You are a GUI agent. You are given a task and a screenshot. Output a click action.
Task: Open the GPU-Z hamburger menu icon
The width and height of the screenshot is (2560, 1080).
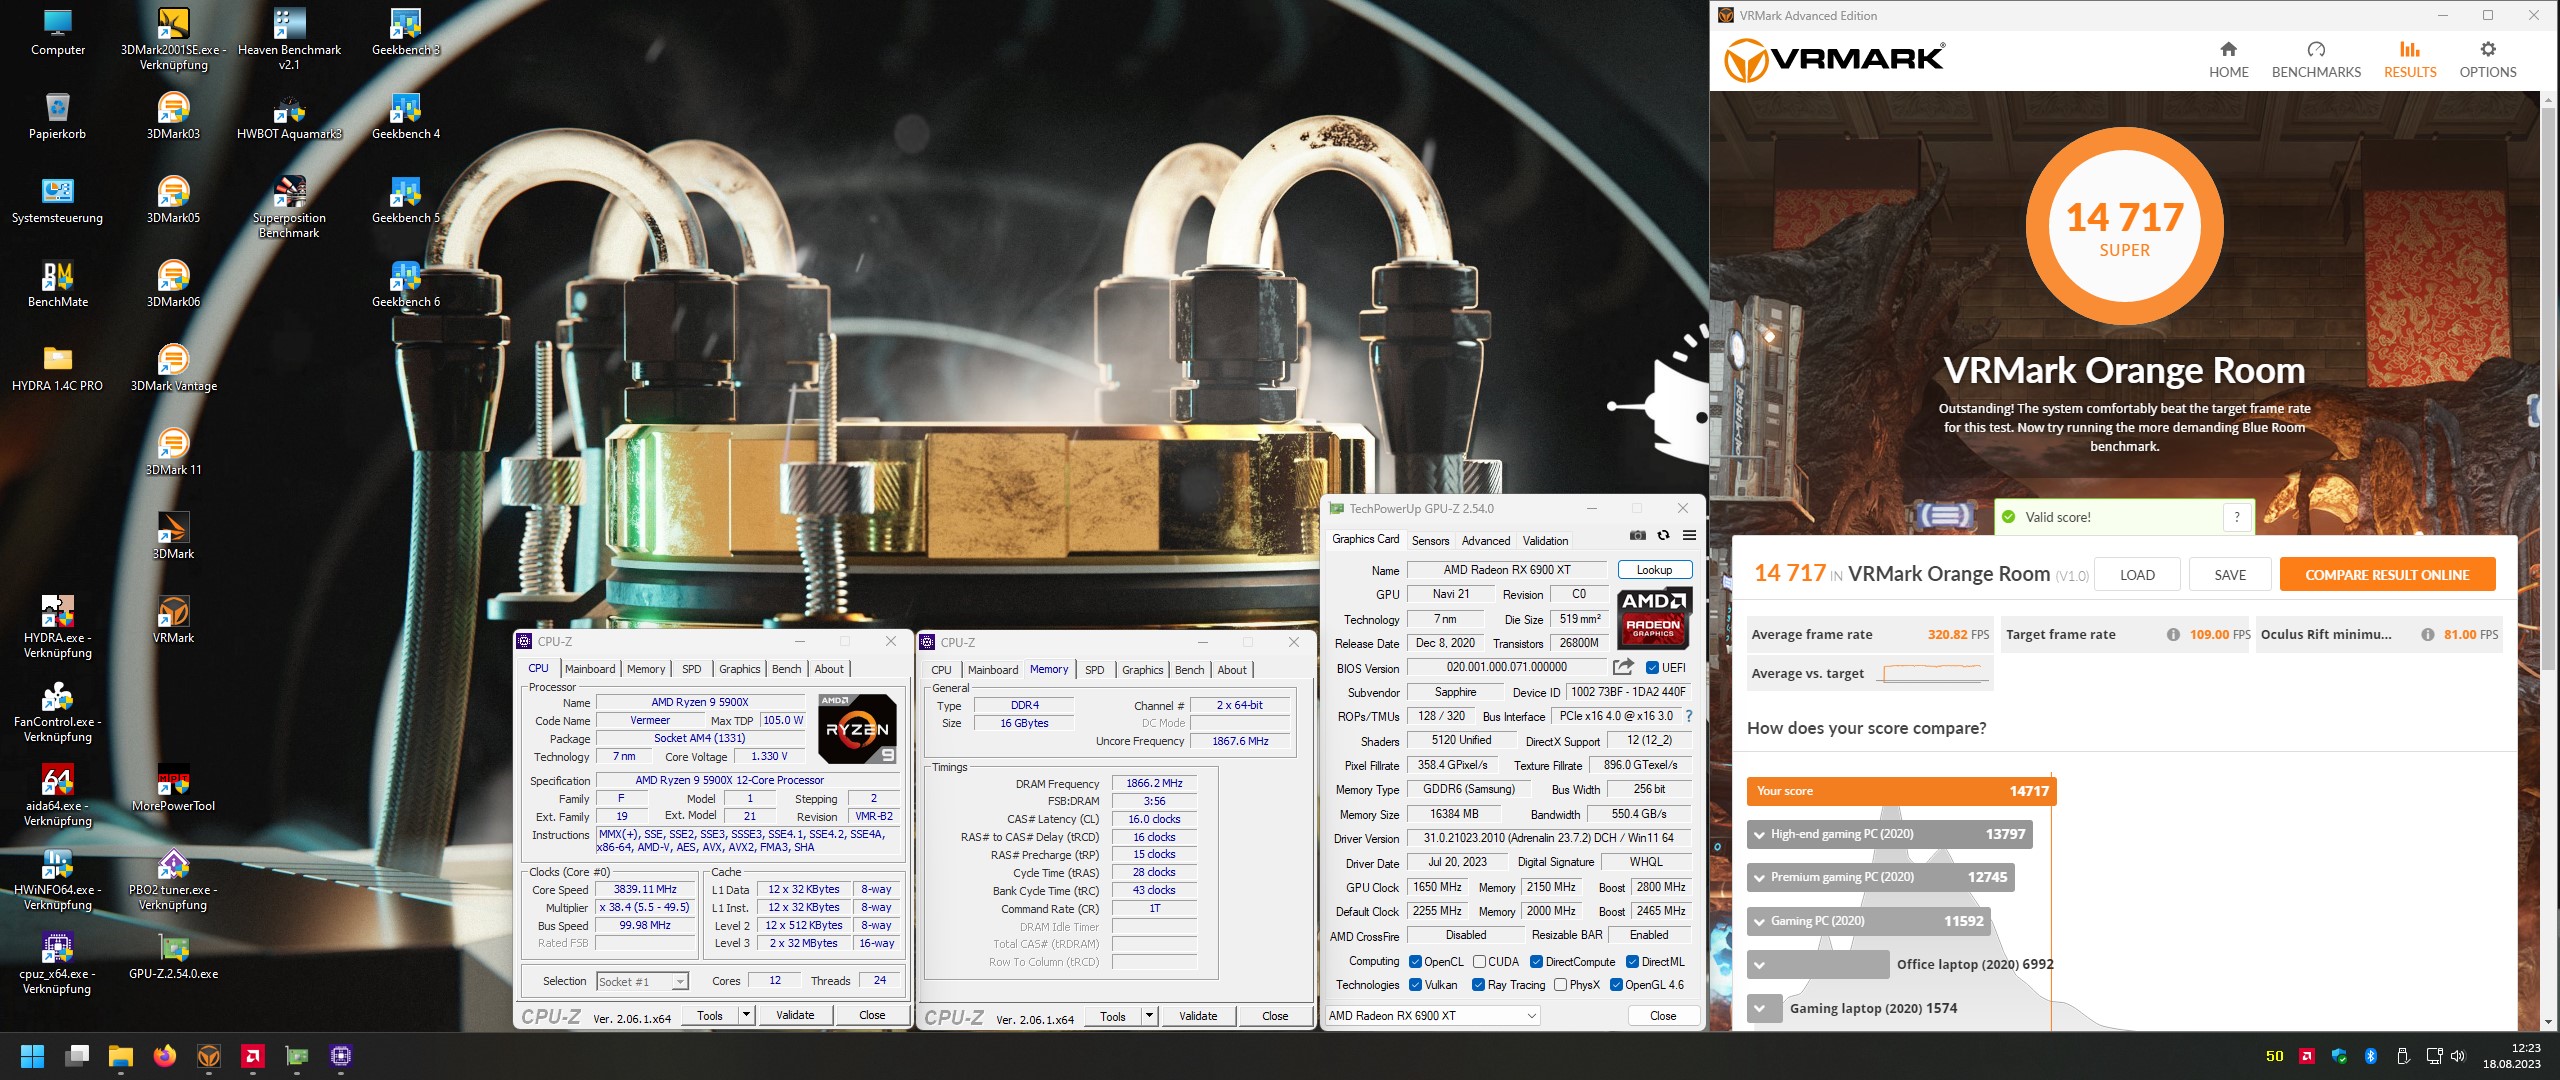tap(1689, 536)
